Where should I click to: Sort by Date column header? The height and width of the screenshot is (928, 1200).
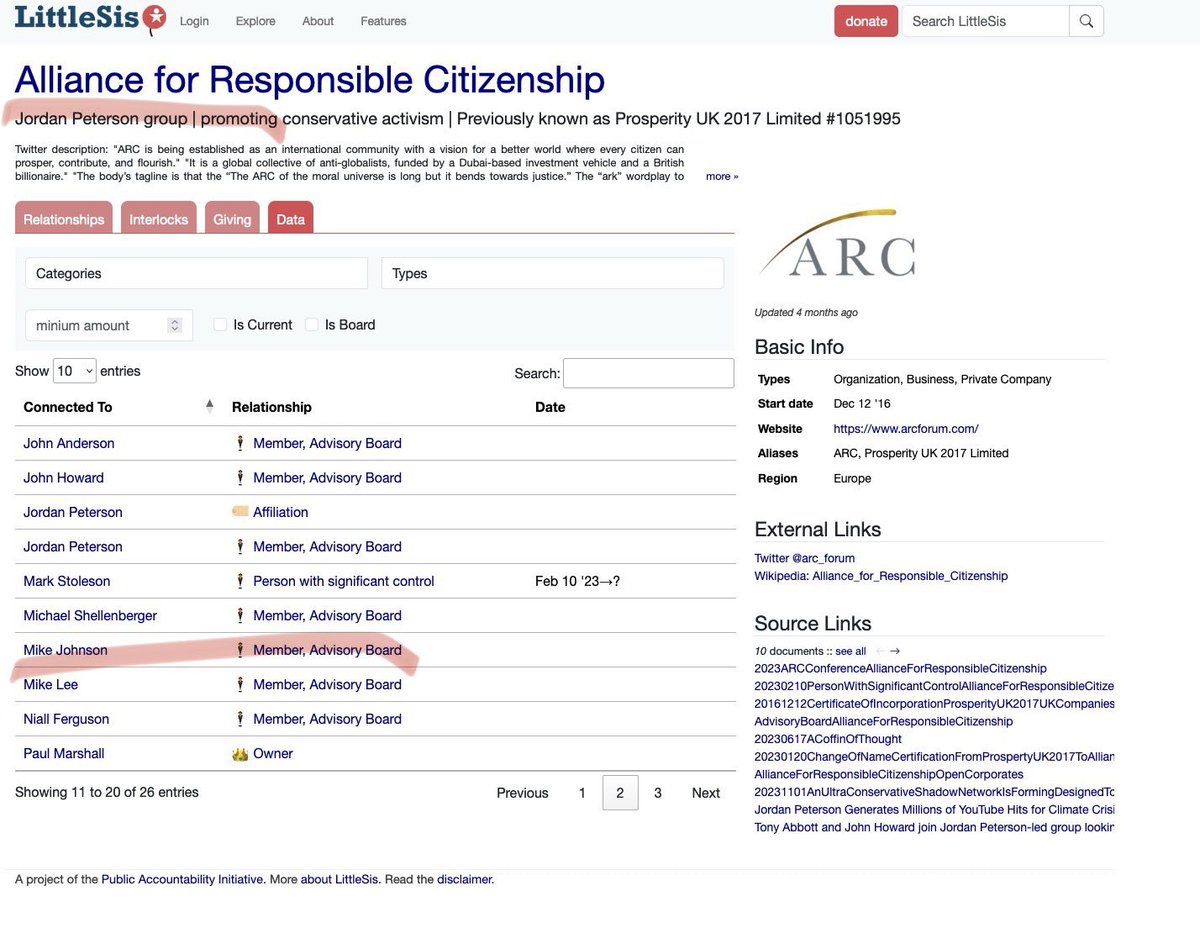pos(550,407)
